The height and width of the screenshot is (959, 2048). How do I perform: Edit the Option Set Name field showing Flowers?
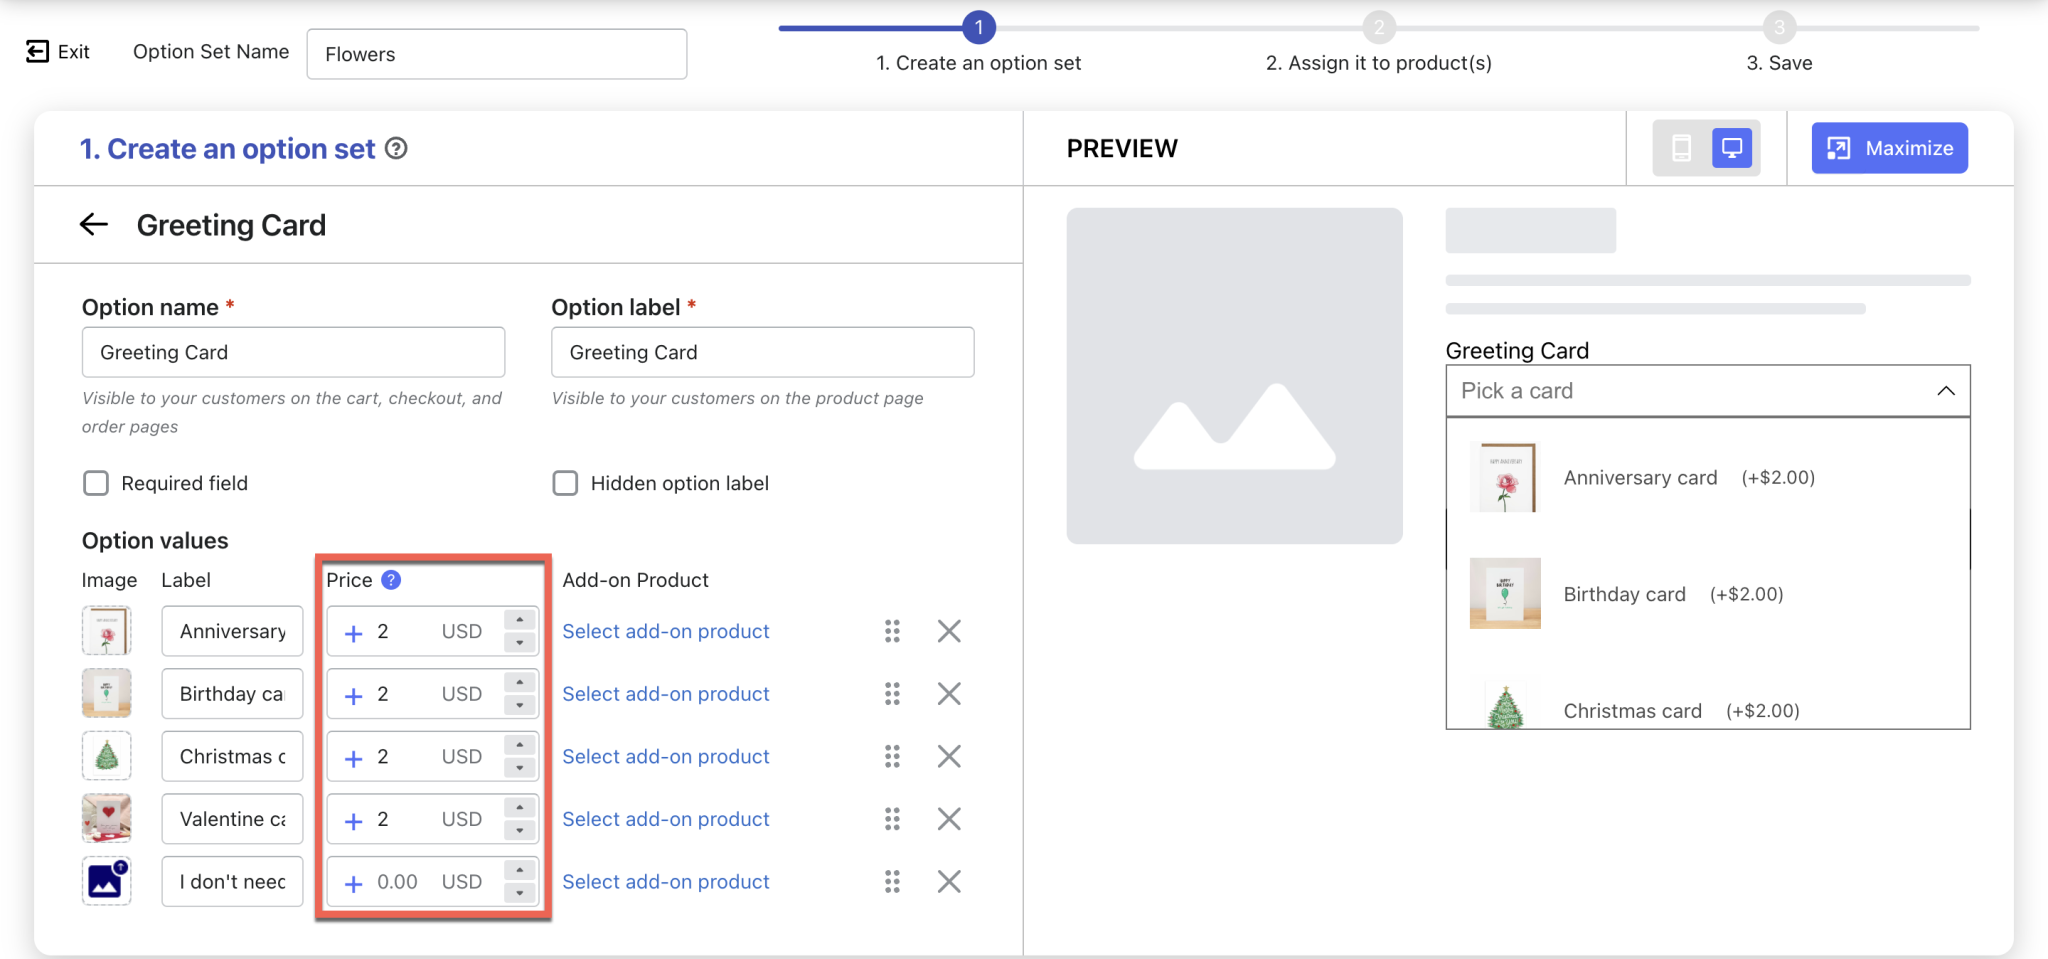tap(497, 54)
